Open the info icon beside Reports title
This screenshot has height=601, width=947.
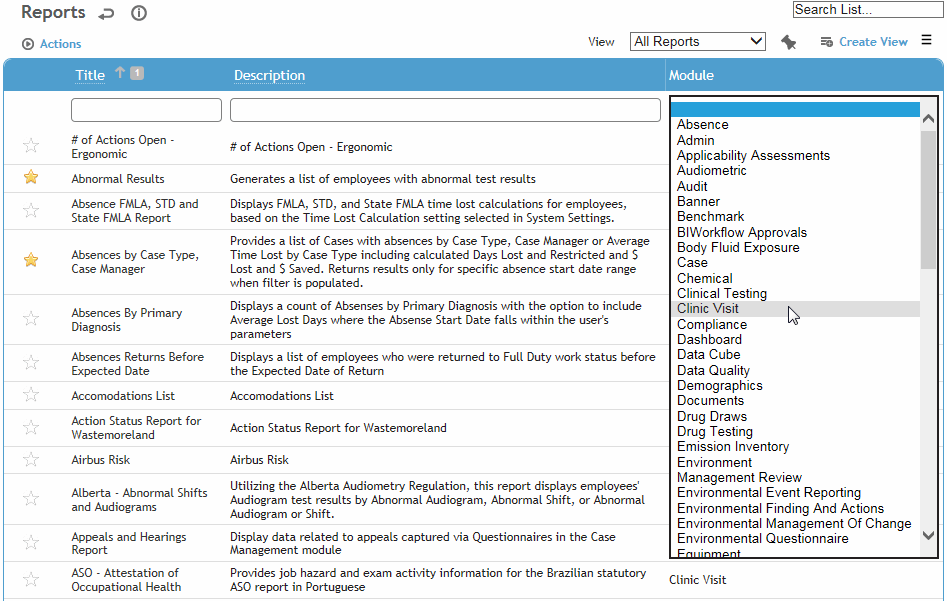click(139, 13)
